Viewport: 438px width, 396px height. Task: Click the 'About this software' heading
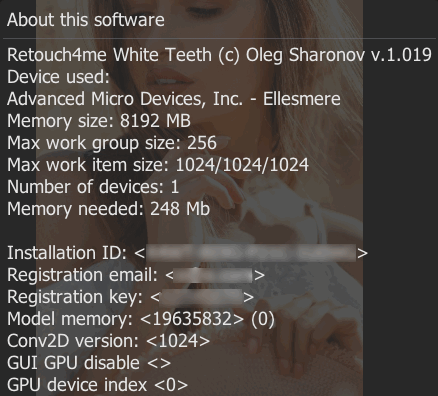(x=86, y=20)
